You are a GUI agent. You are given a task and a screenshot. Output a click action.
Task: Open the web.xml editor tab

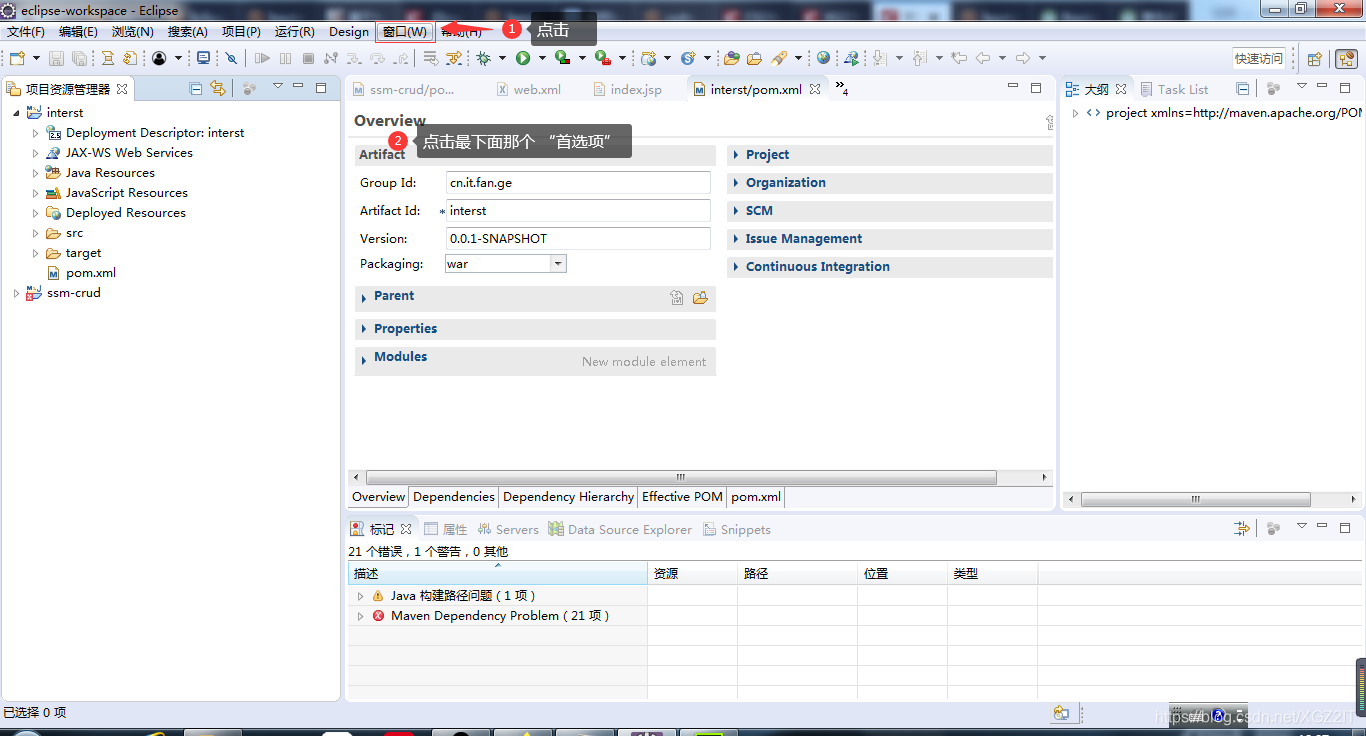pyautogui.click(x=528, y=89)
